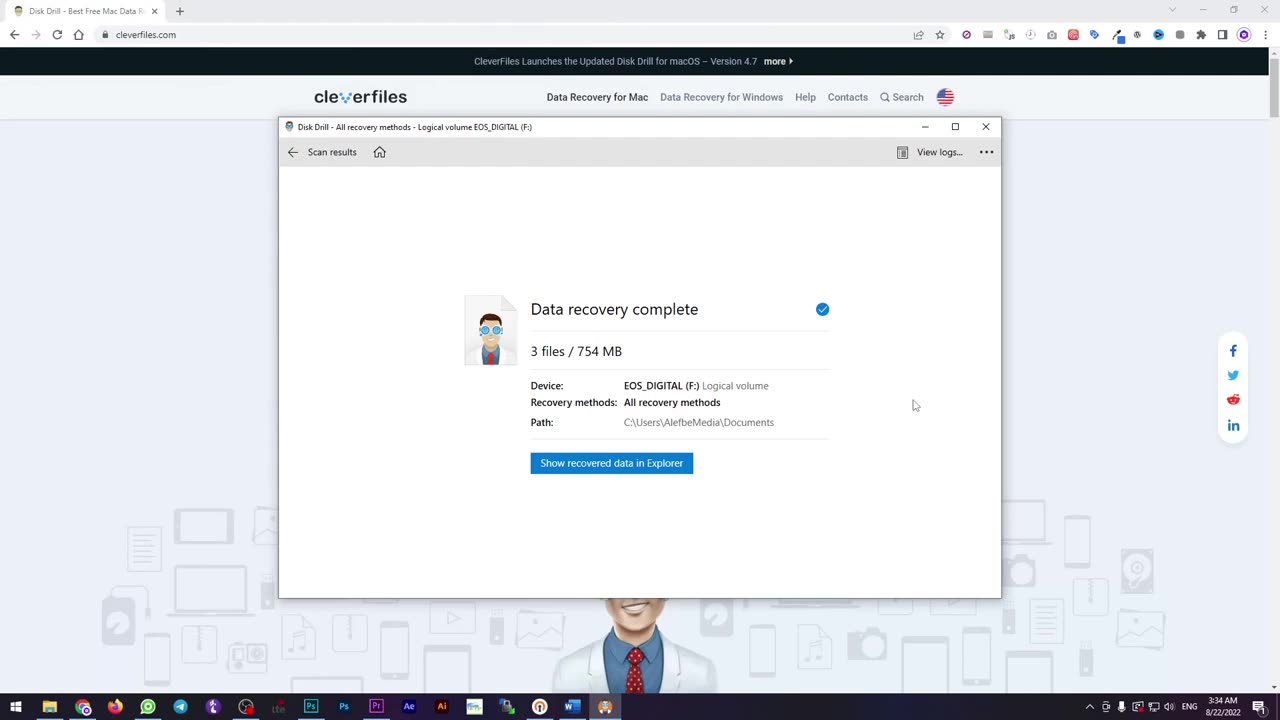Screen dimensions: 1280x720
Task: Share page on Facebook
Action: coord(1233,351)
